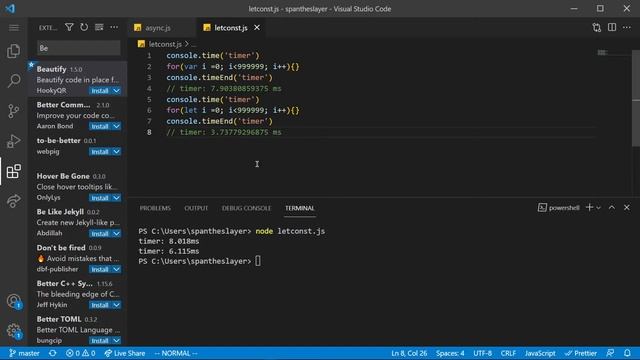This screenshot has height=360, width=640.
Task: Open the Run and Debug view
Action: 13,141
